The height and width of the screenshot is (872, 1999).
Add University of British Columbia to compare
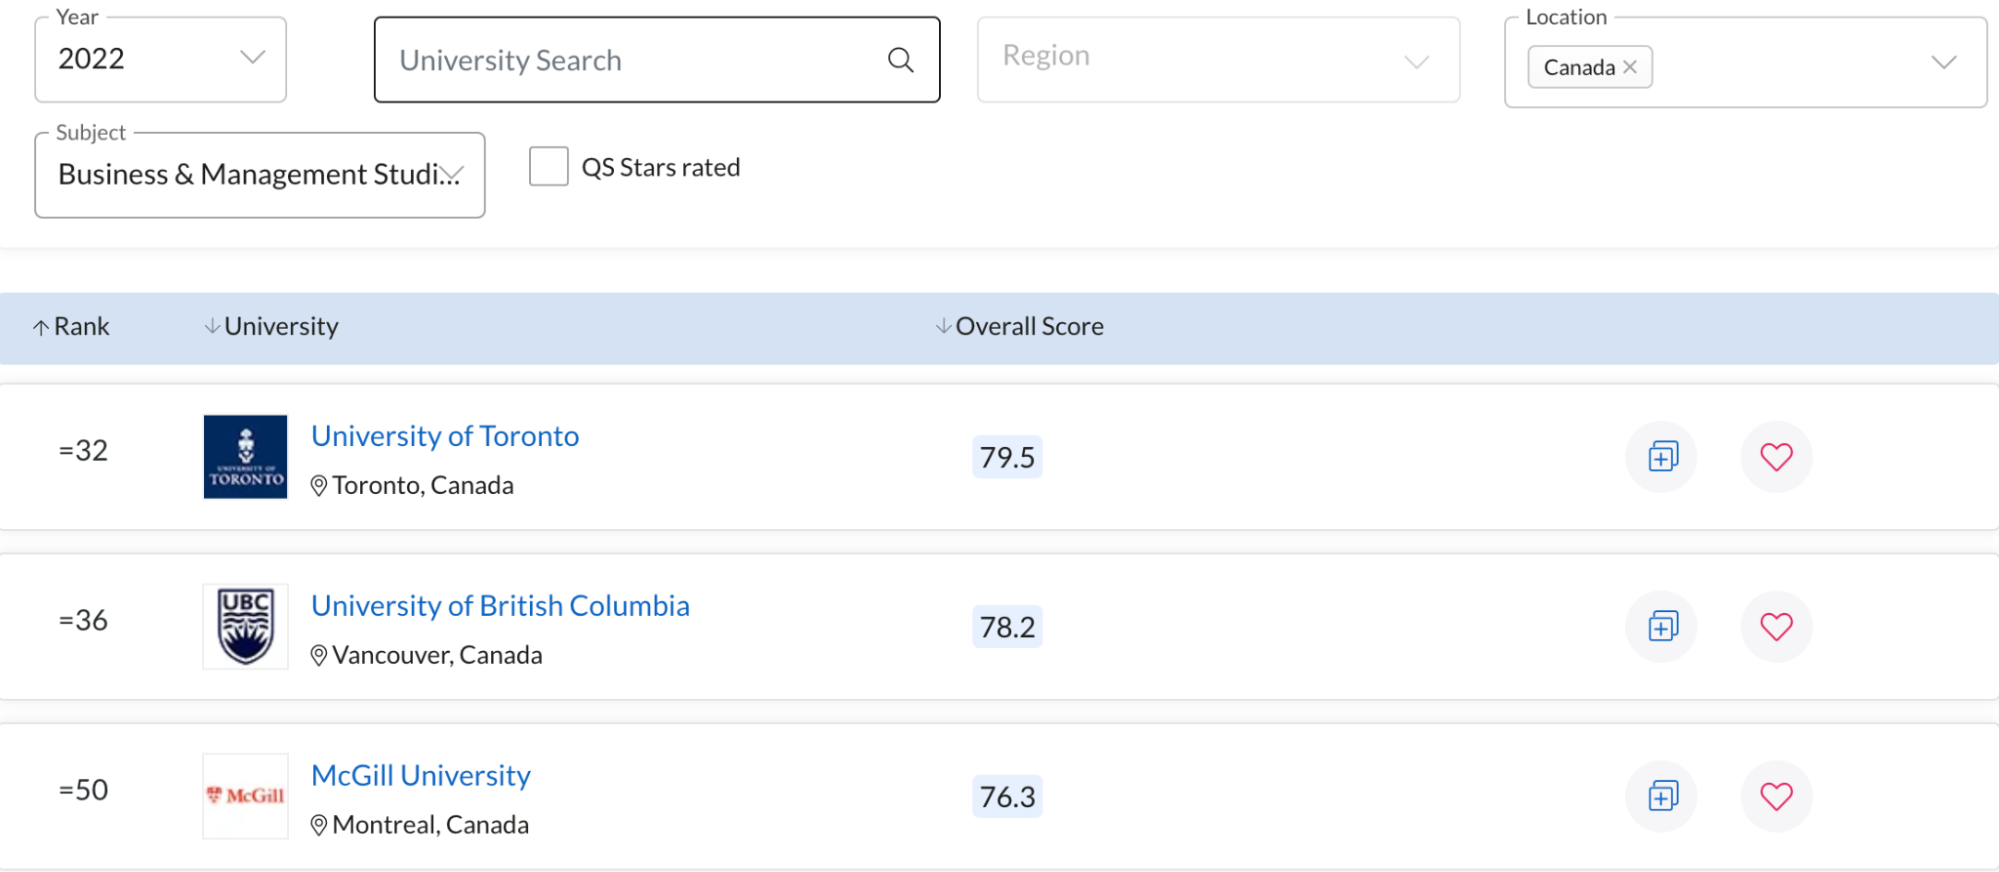1662,627
